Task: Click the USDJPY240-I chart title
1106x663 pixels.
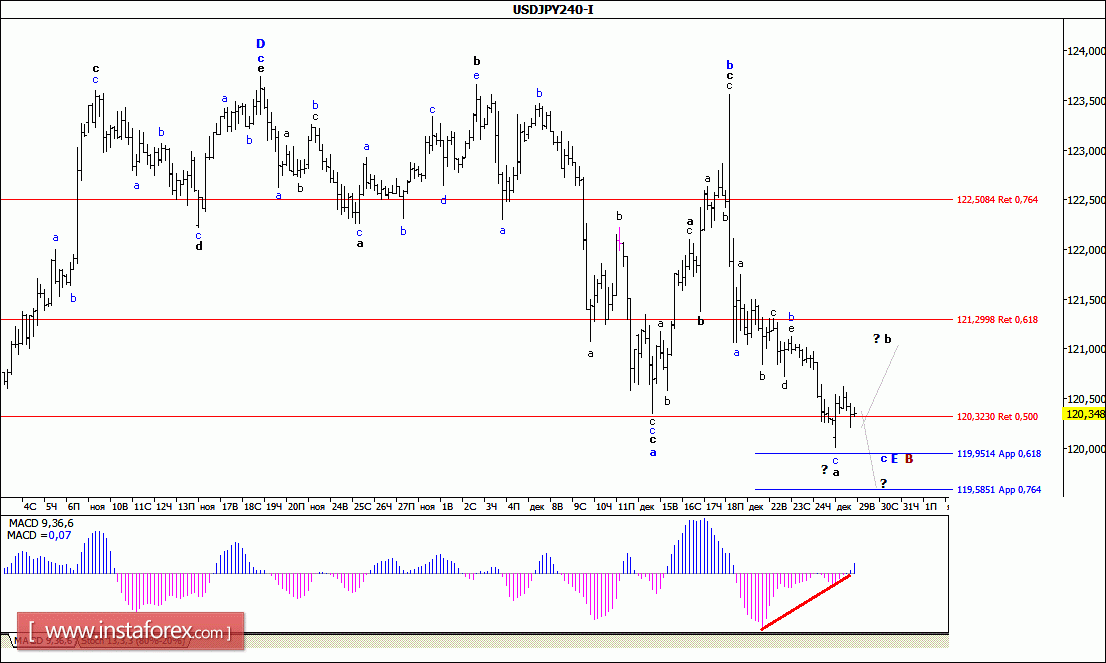Action: pos(552,9)
